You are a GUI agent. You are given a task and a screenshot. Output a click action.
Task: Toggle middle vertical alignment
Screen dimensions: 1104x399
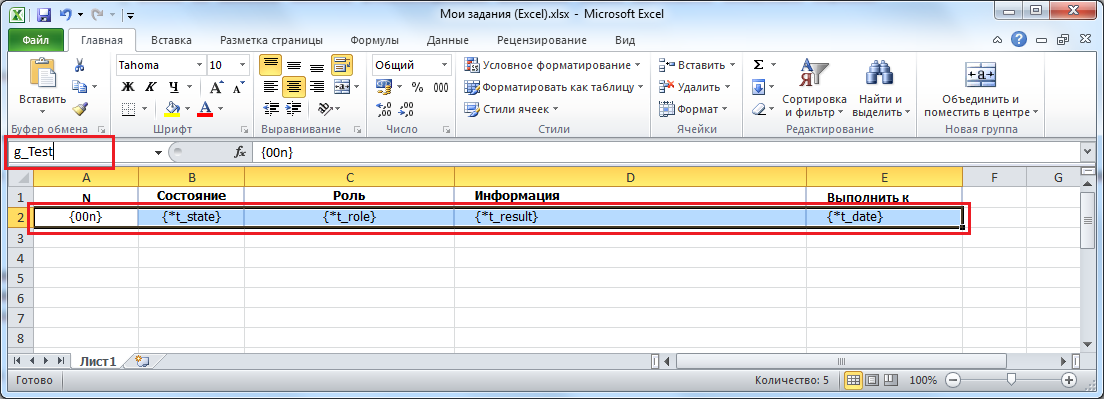click(294, 65)
